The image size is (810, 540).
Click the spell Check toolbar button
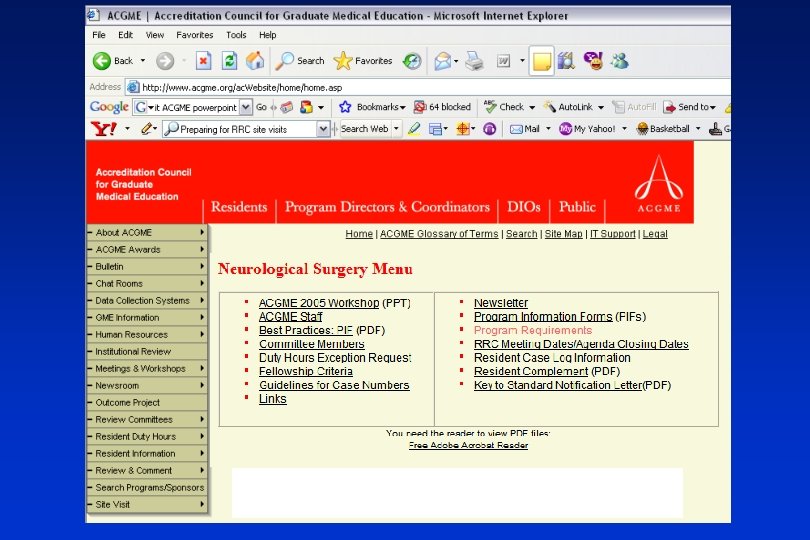click(x=504, y=107)
